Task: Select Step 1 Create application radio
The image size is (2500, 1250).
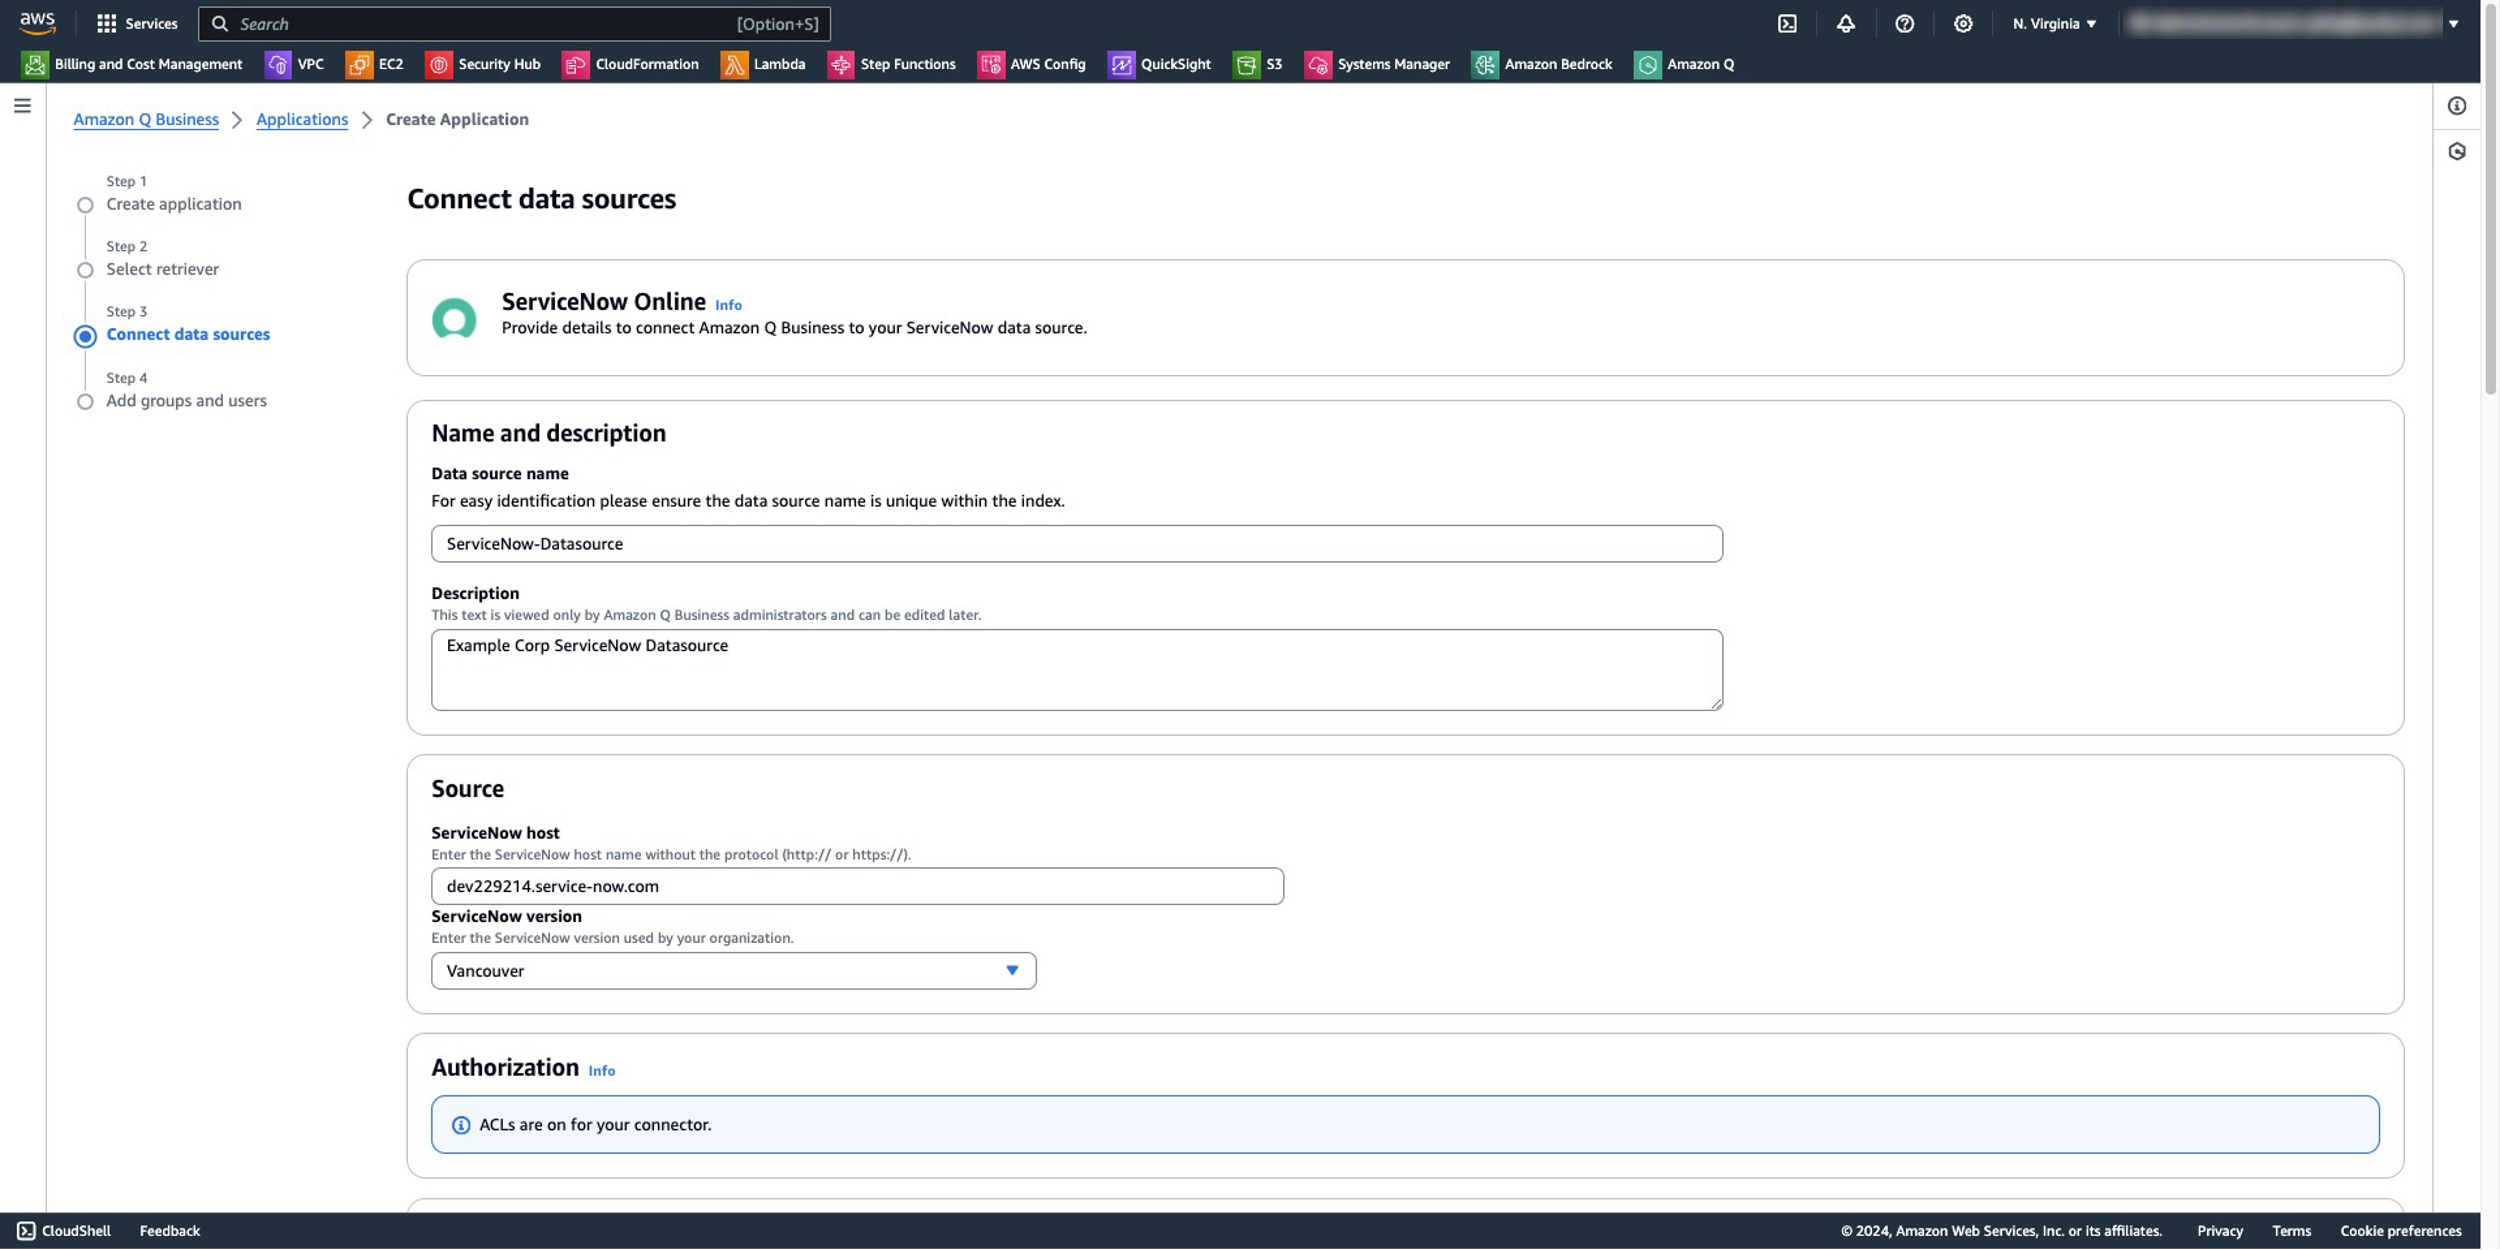Action: pyautogui.click(x=85, y=205)
